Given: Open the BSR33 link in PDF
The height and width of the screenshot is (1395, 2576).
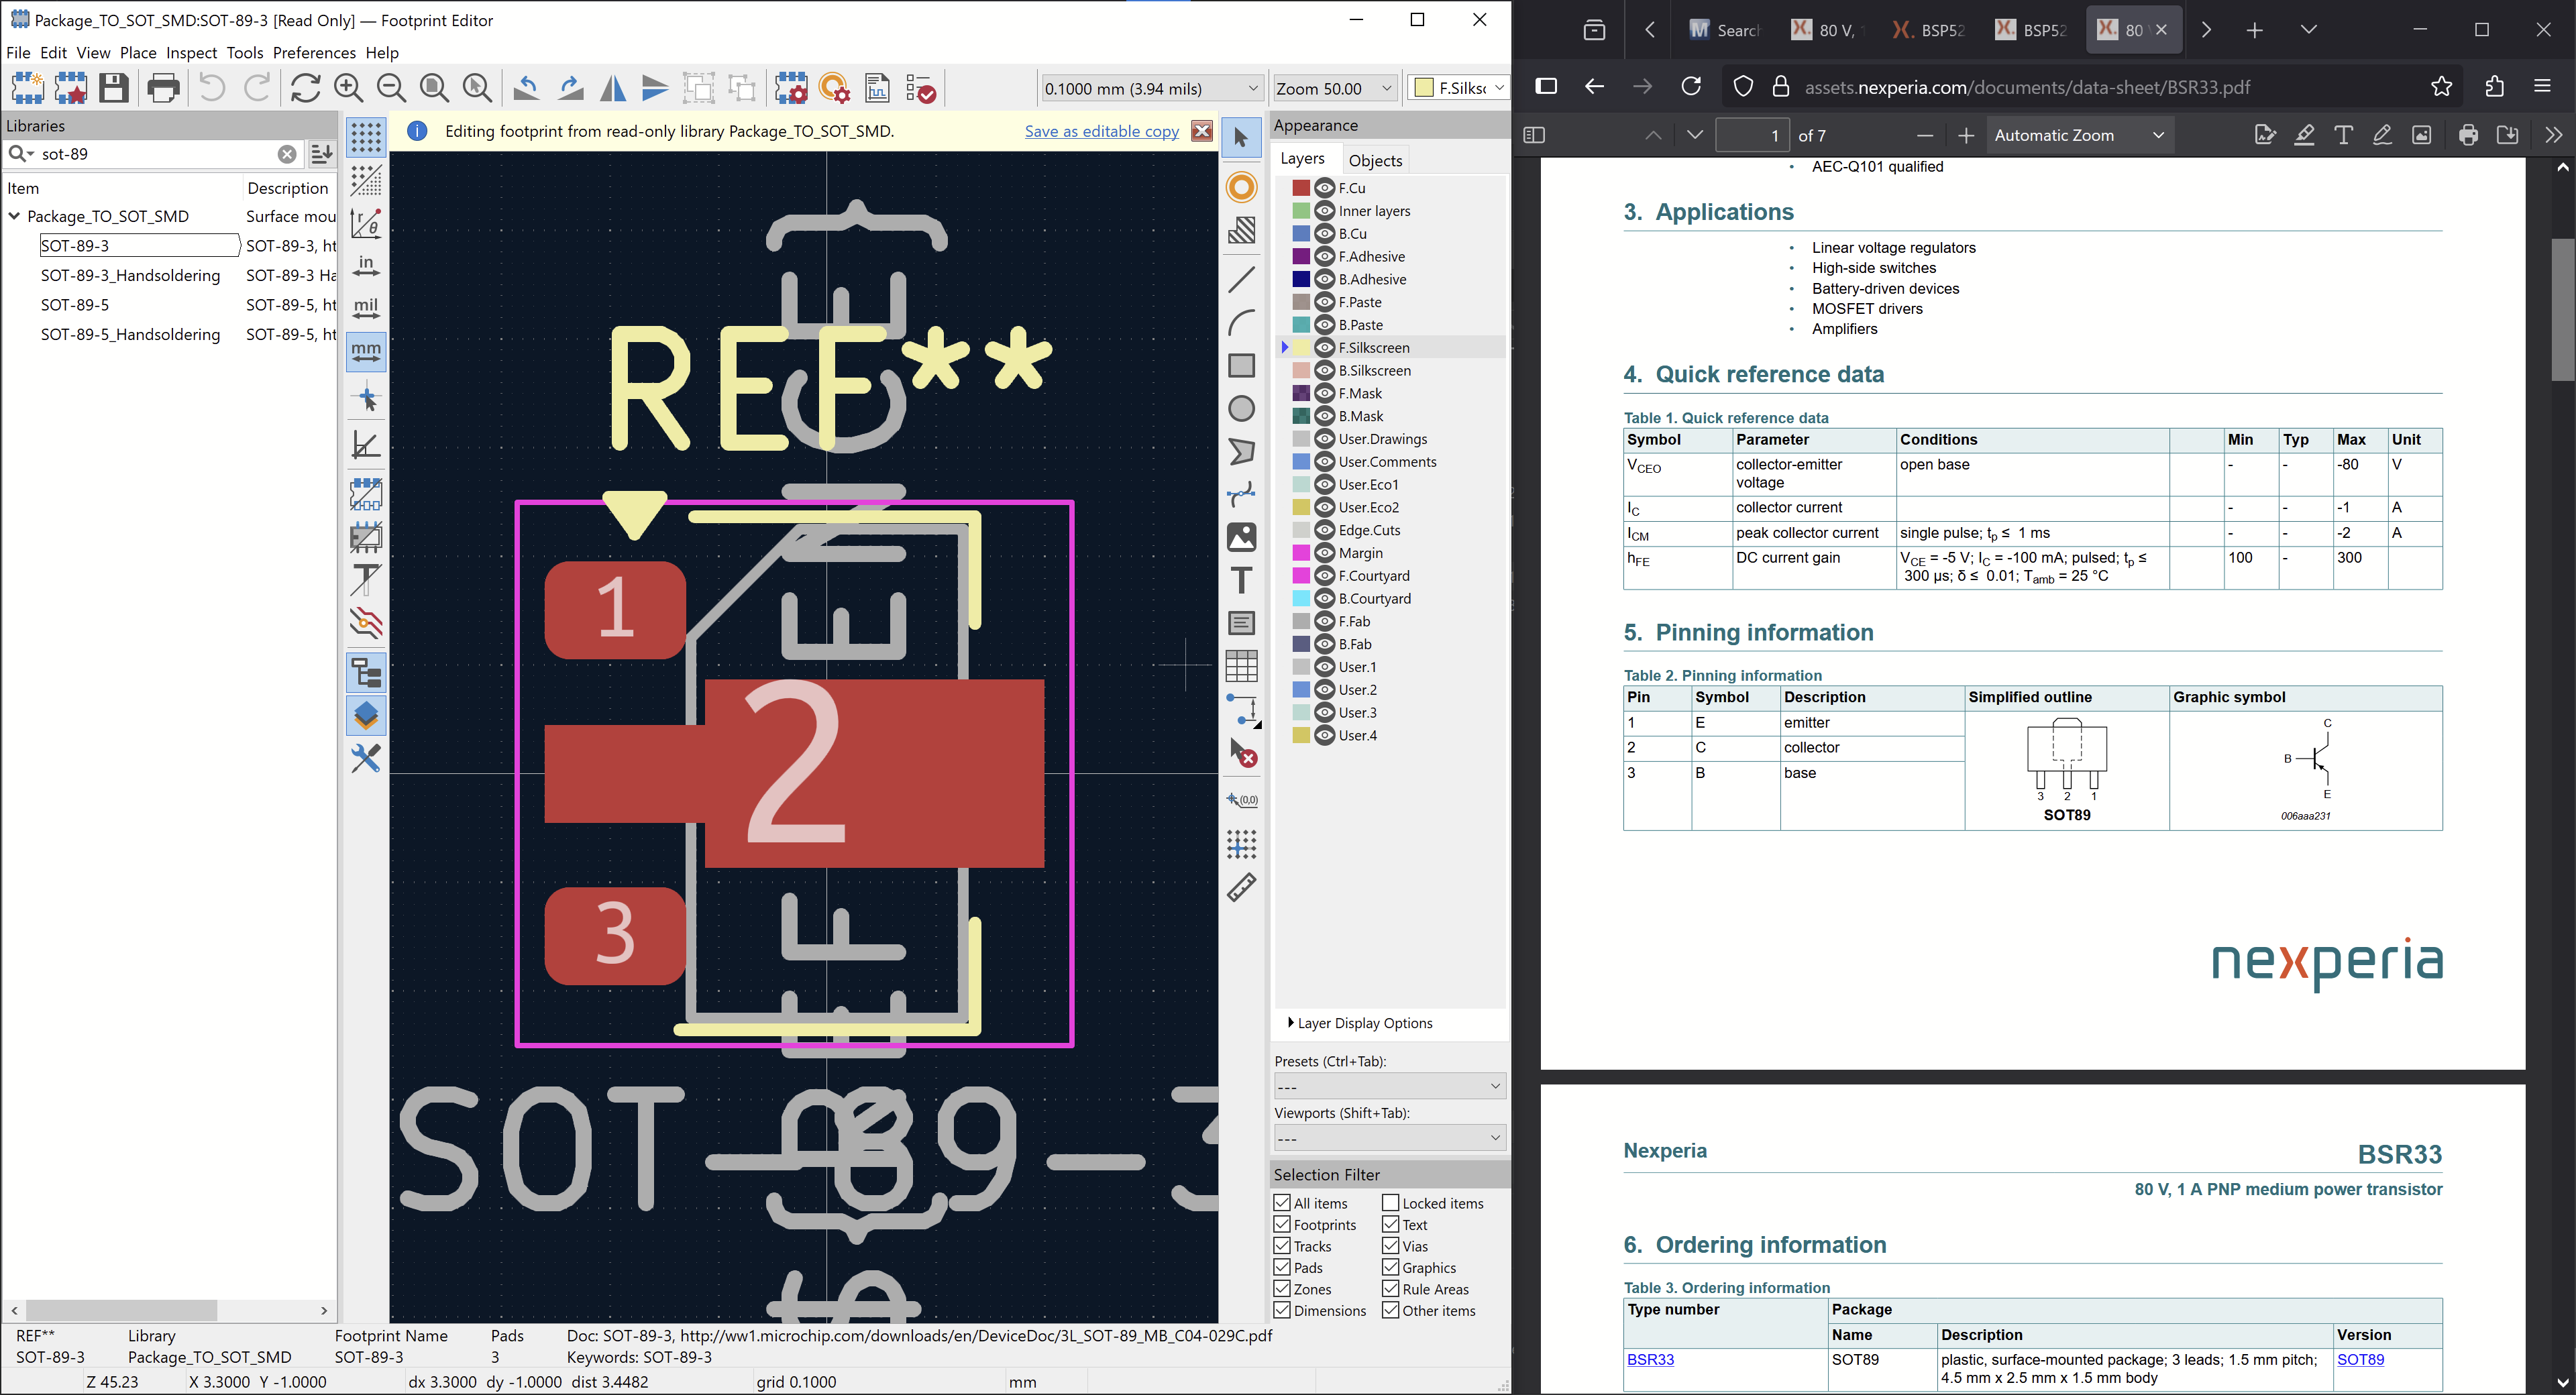Looking at the screenshot, I should [1650, 1359].
